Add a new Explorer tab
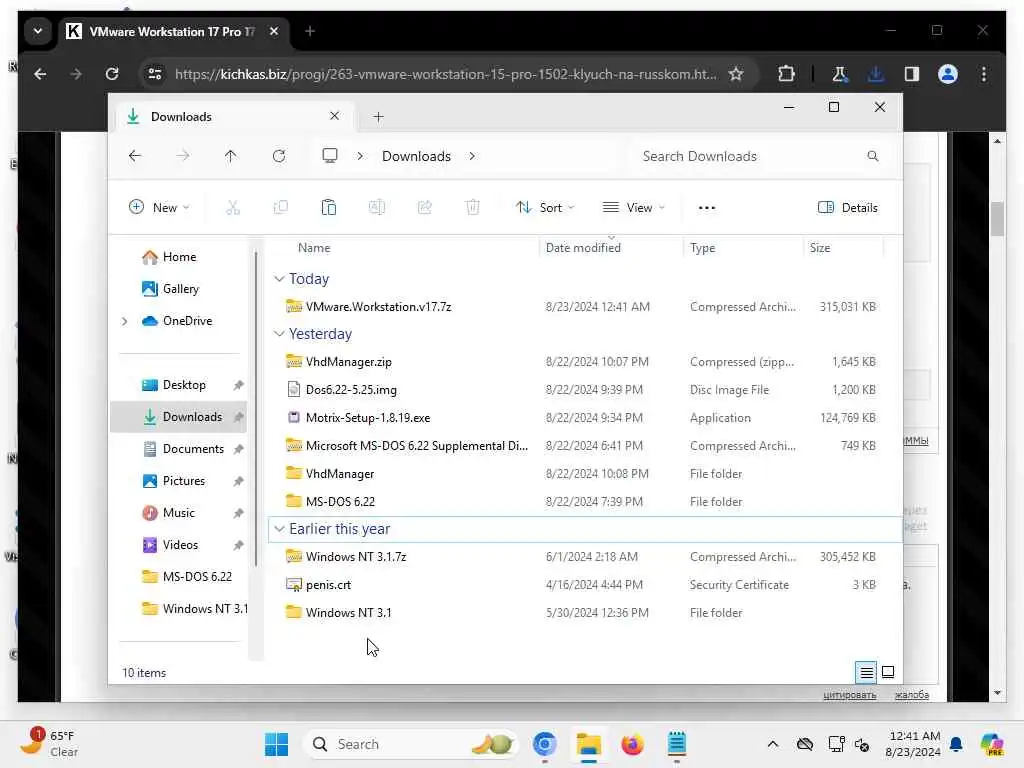This screenshot has height=768, width=1024. (378, 117)
